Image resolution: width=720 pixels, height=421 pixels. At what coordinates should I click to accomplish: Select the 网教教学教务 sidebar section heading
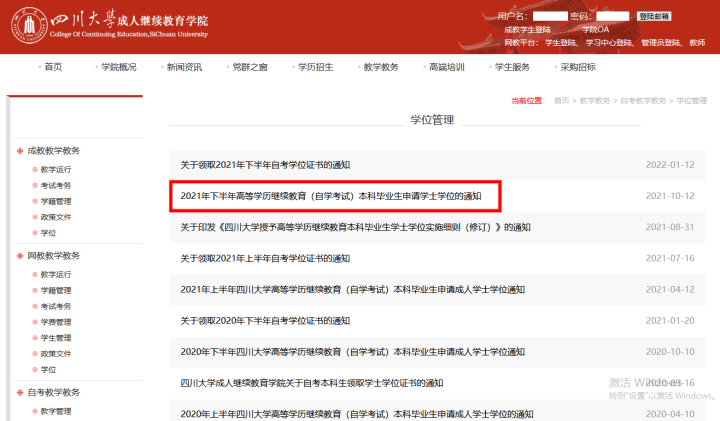pos(54,256)
